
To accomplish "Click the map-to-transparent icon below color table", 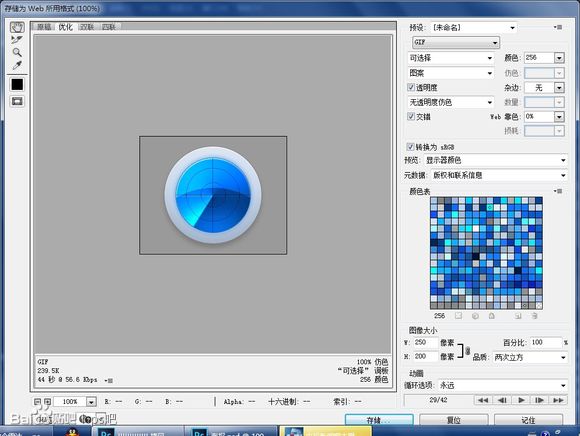I will 459,316.
